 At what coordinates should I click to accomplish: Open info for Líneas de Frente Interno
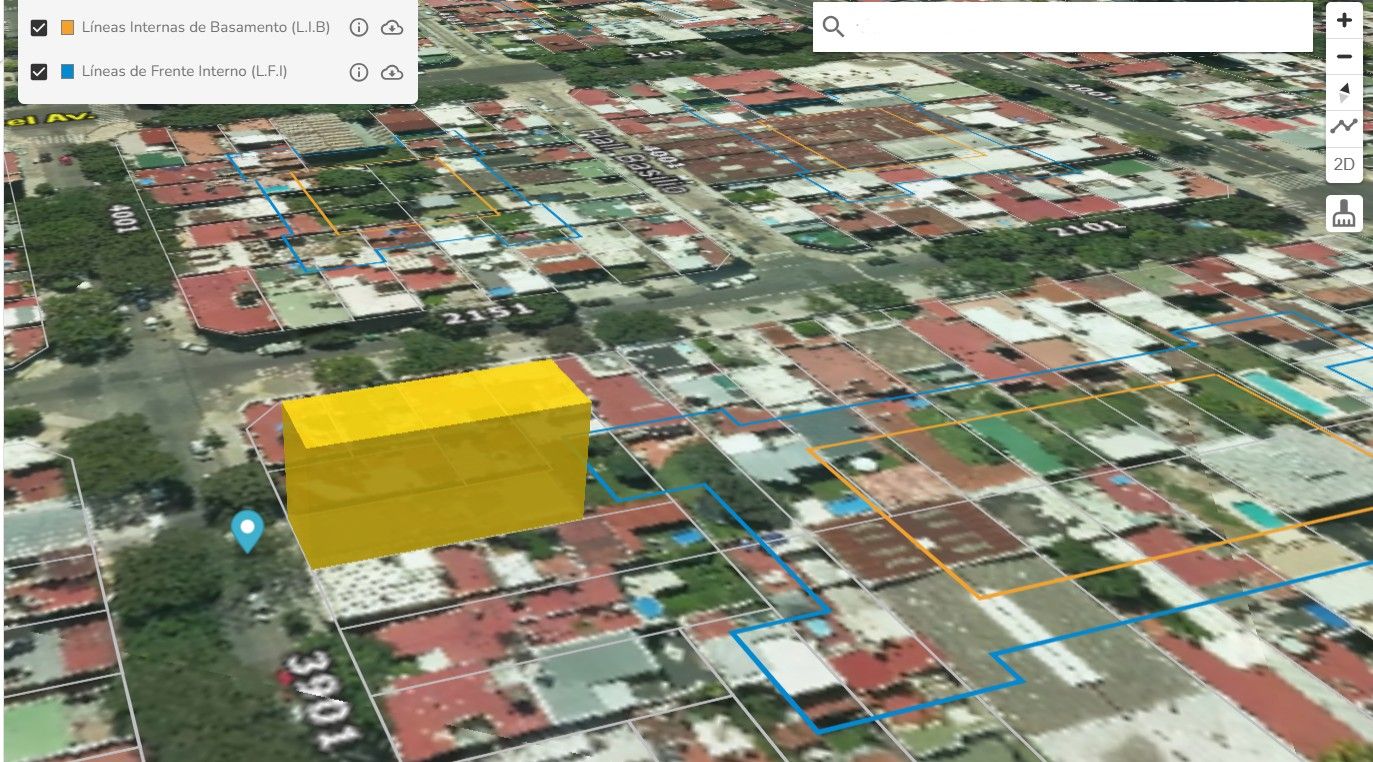pyautogui.click(x=359, y=72)
